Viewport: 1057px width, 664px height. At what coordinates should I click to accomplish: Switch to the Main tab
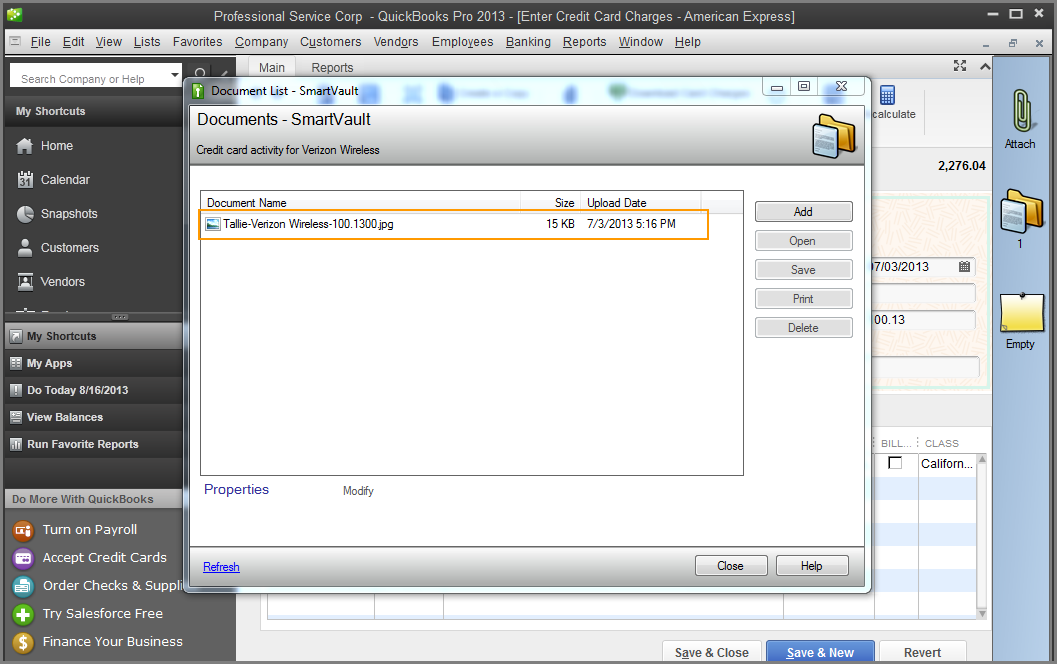272,67
